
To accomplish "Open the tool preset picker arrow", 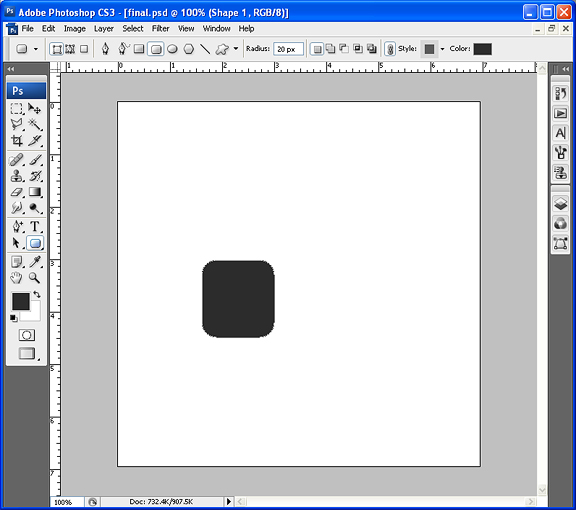I will tap(36, 49).
